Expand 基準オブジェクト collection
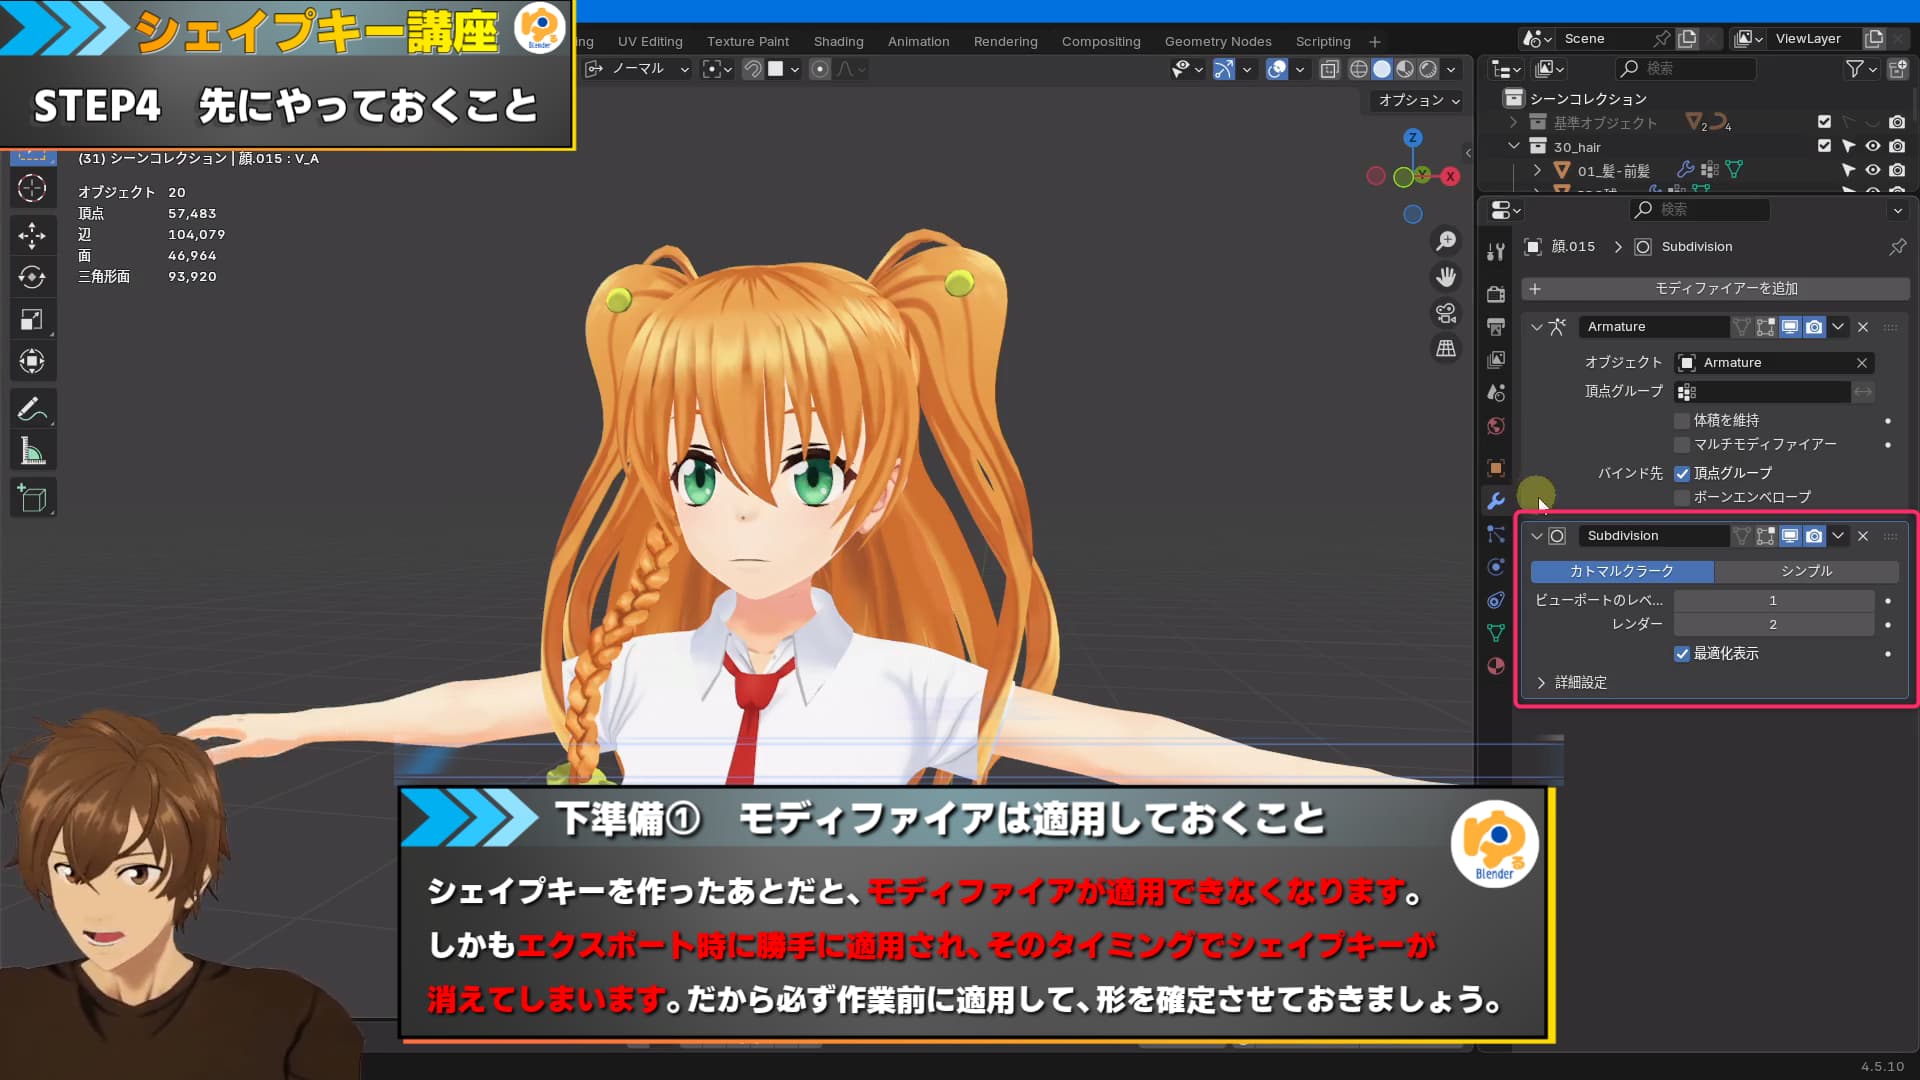Screen dimensions: 1920x1080 [x=1514, y=122]
